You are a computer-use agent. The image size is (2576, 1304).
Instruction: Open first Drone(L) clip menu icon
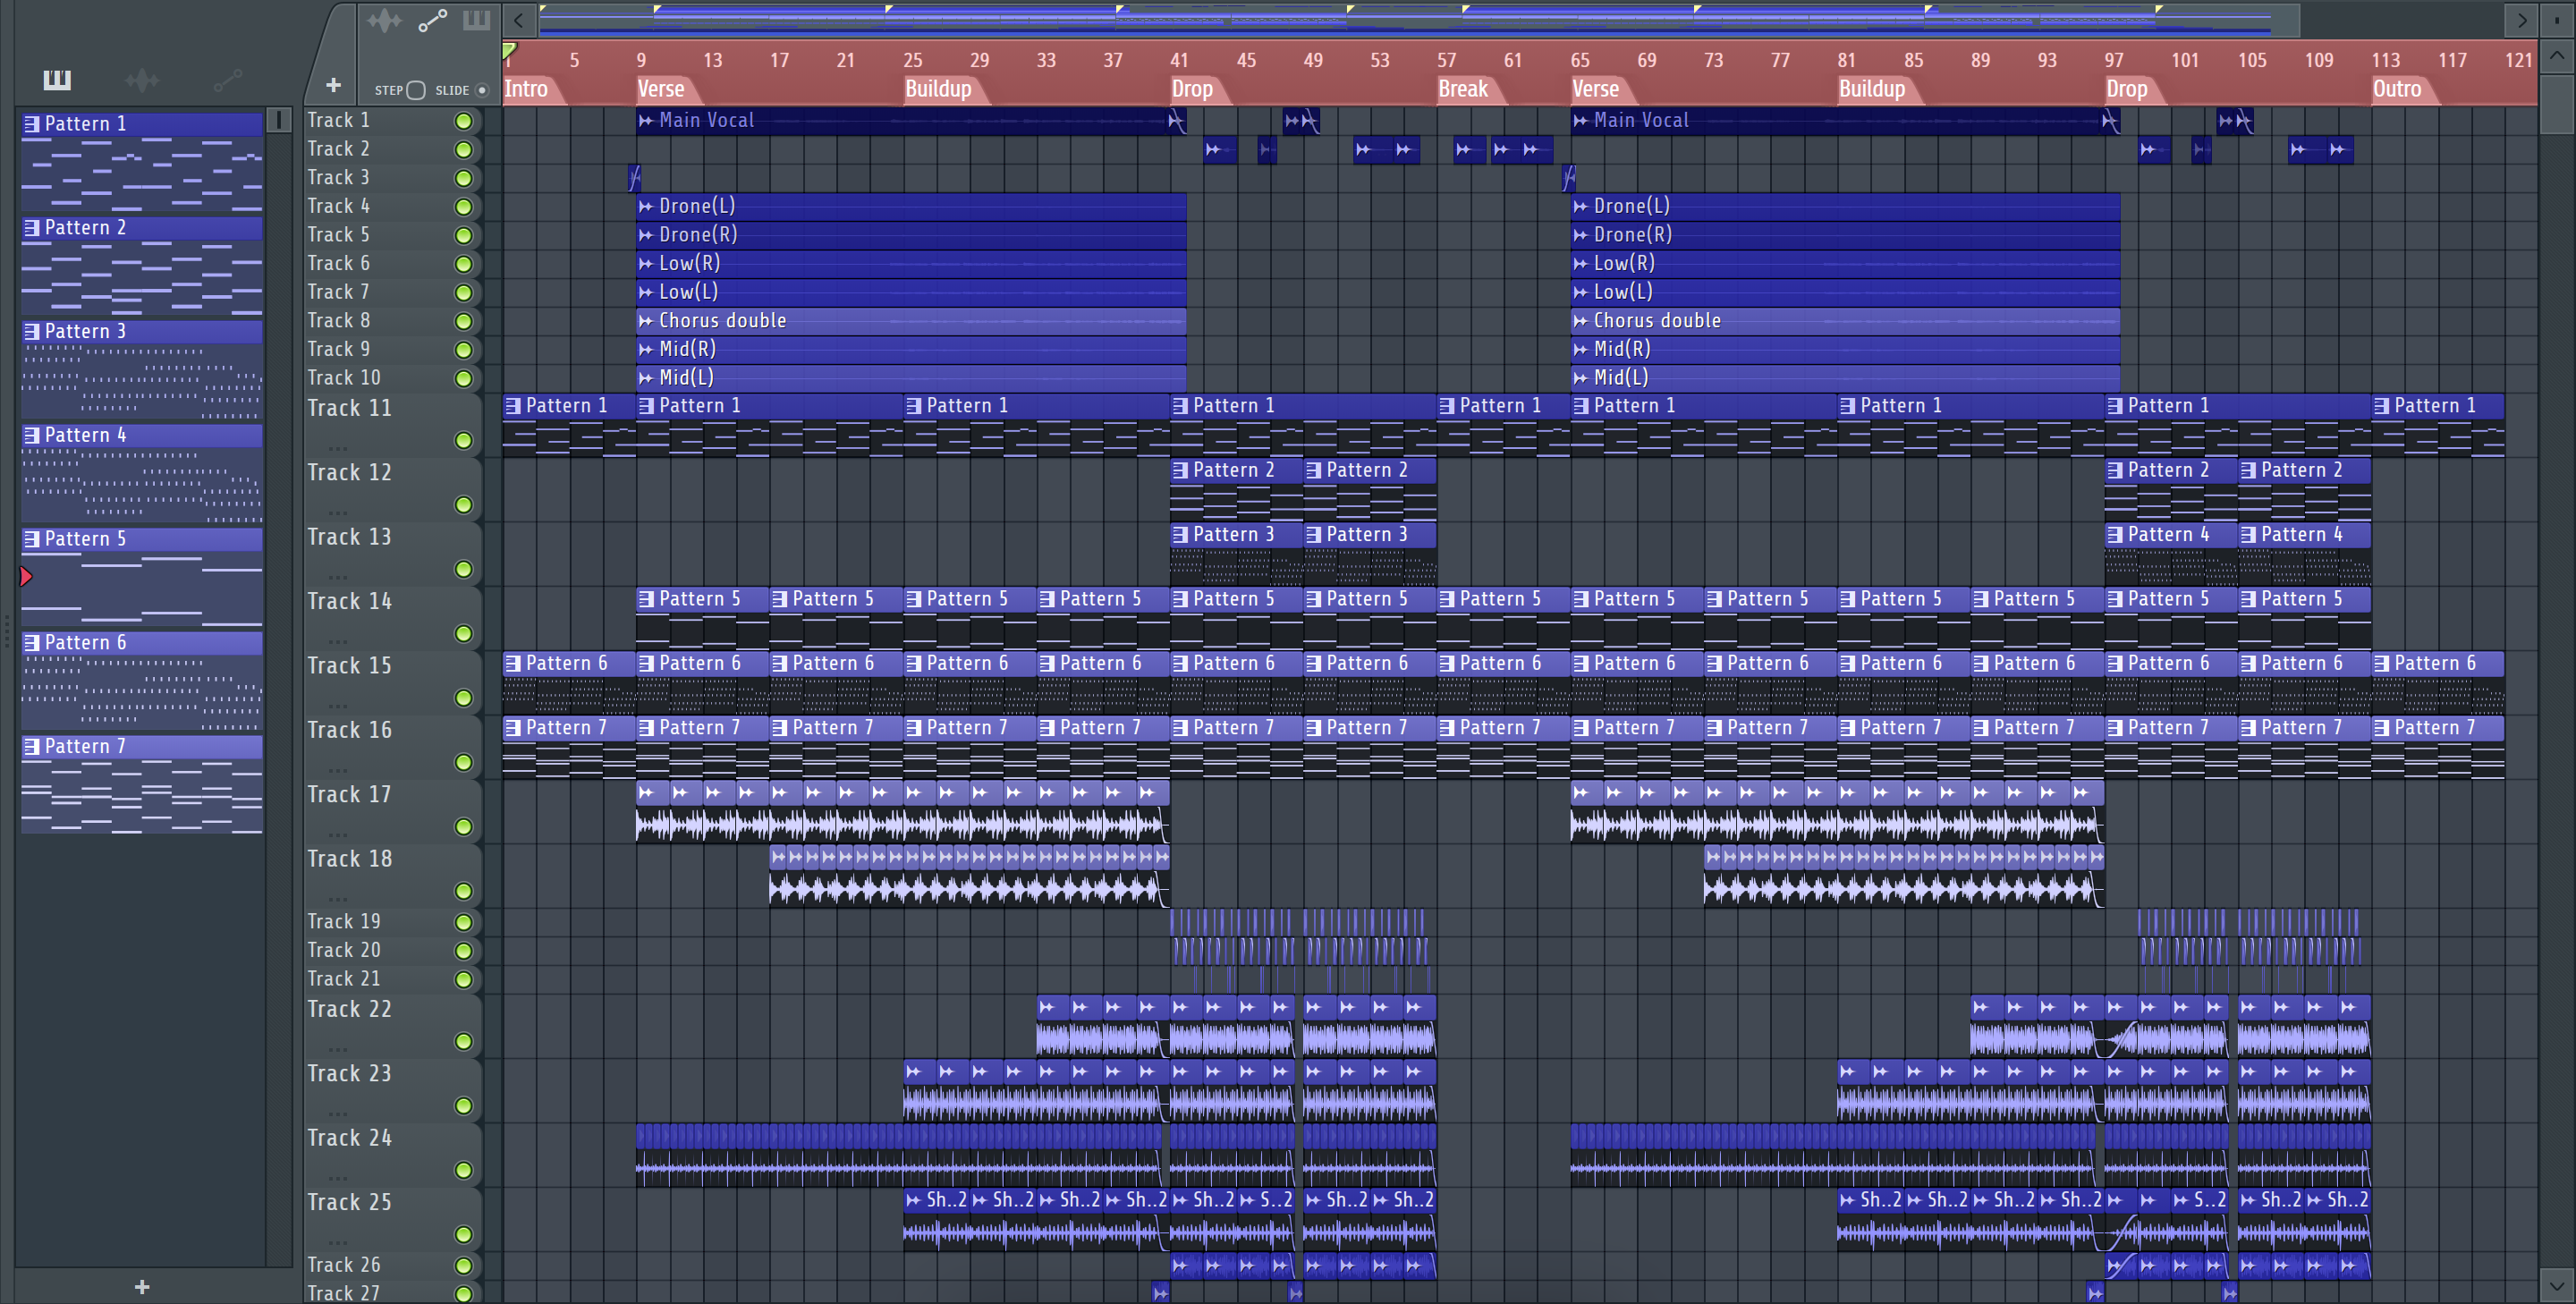tap(646, 207)
